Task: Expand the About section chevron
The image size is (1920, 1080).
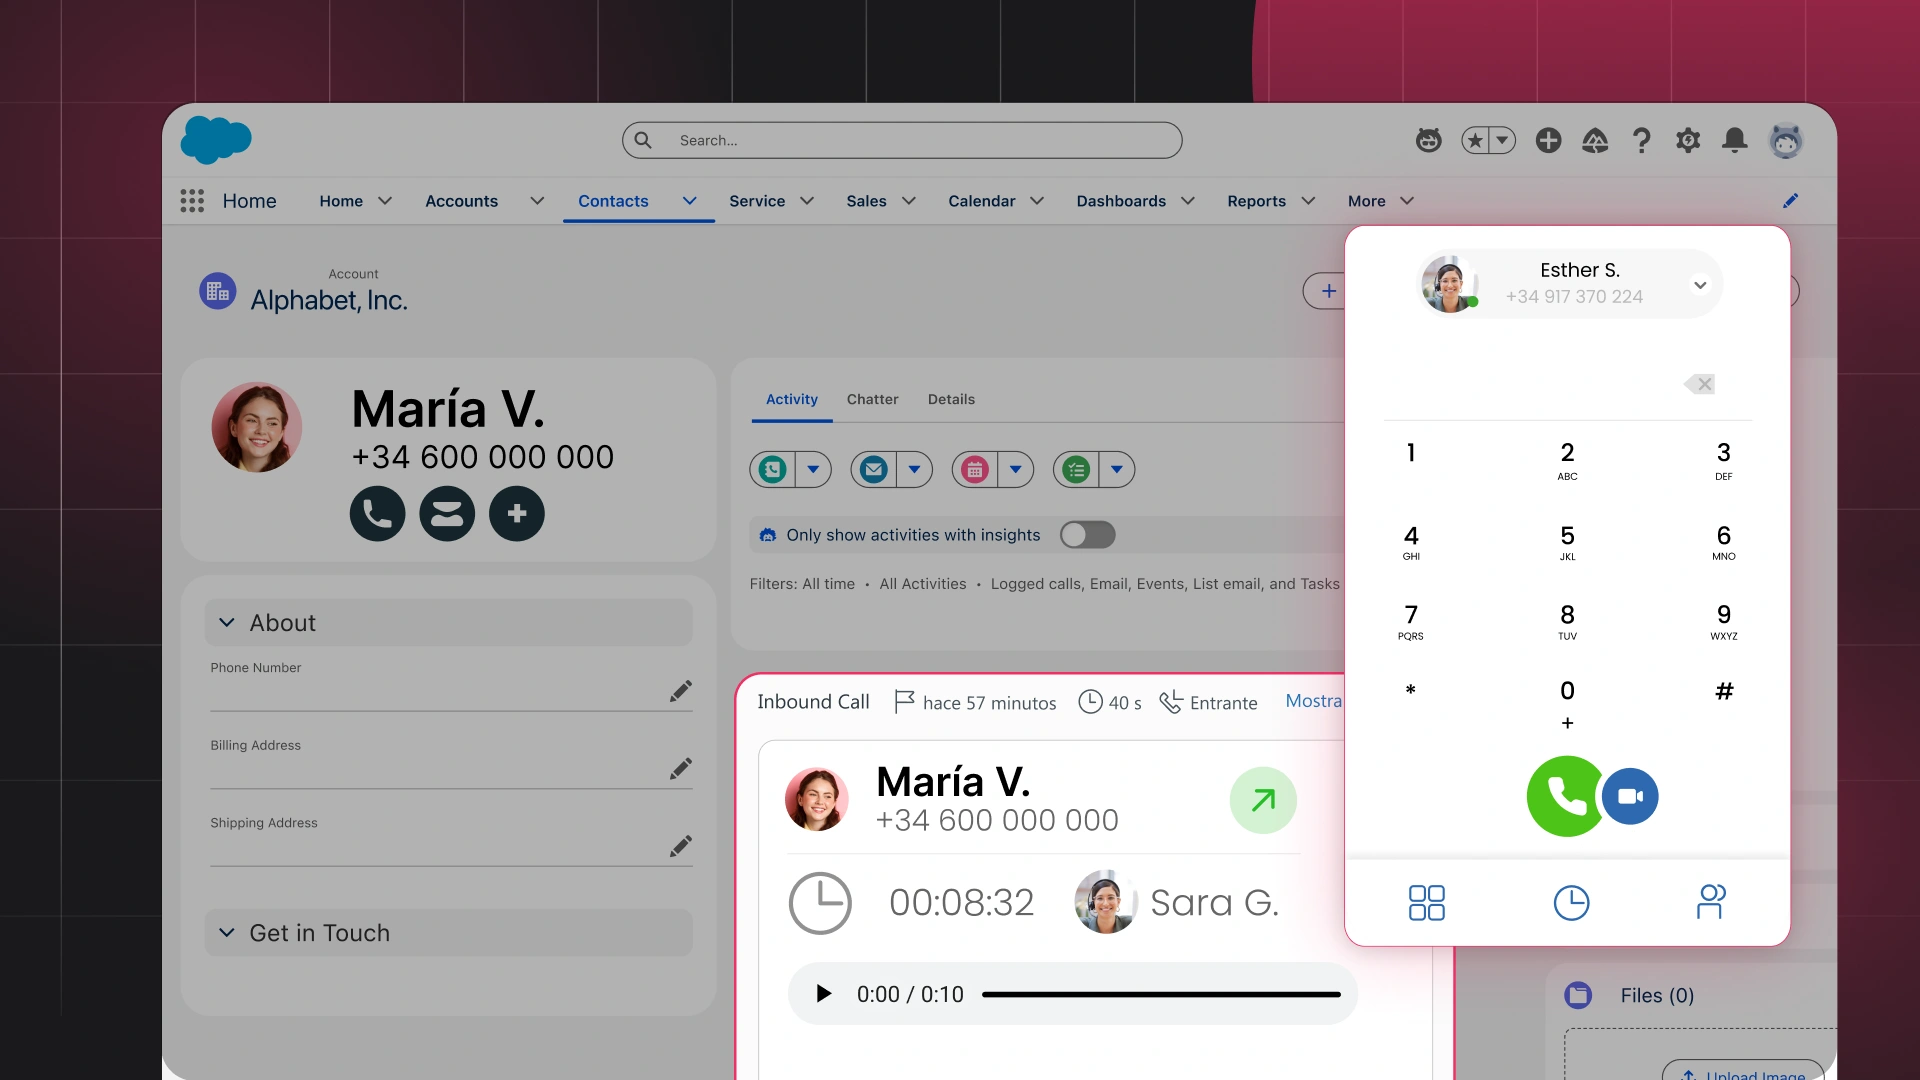Action: [x=227, y=621]
